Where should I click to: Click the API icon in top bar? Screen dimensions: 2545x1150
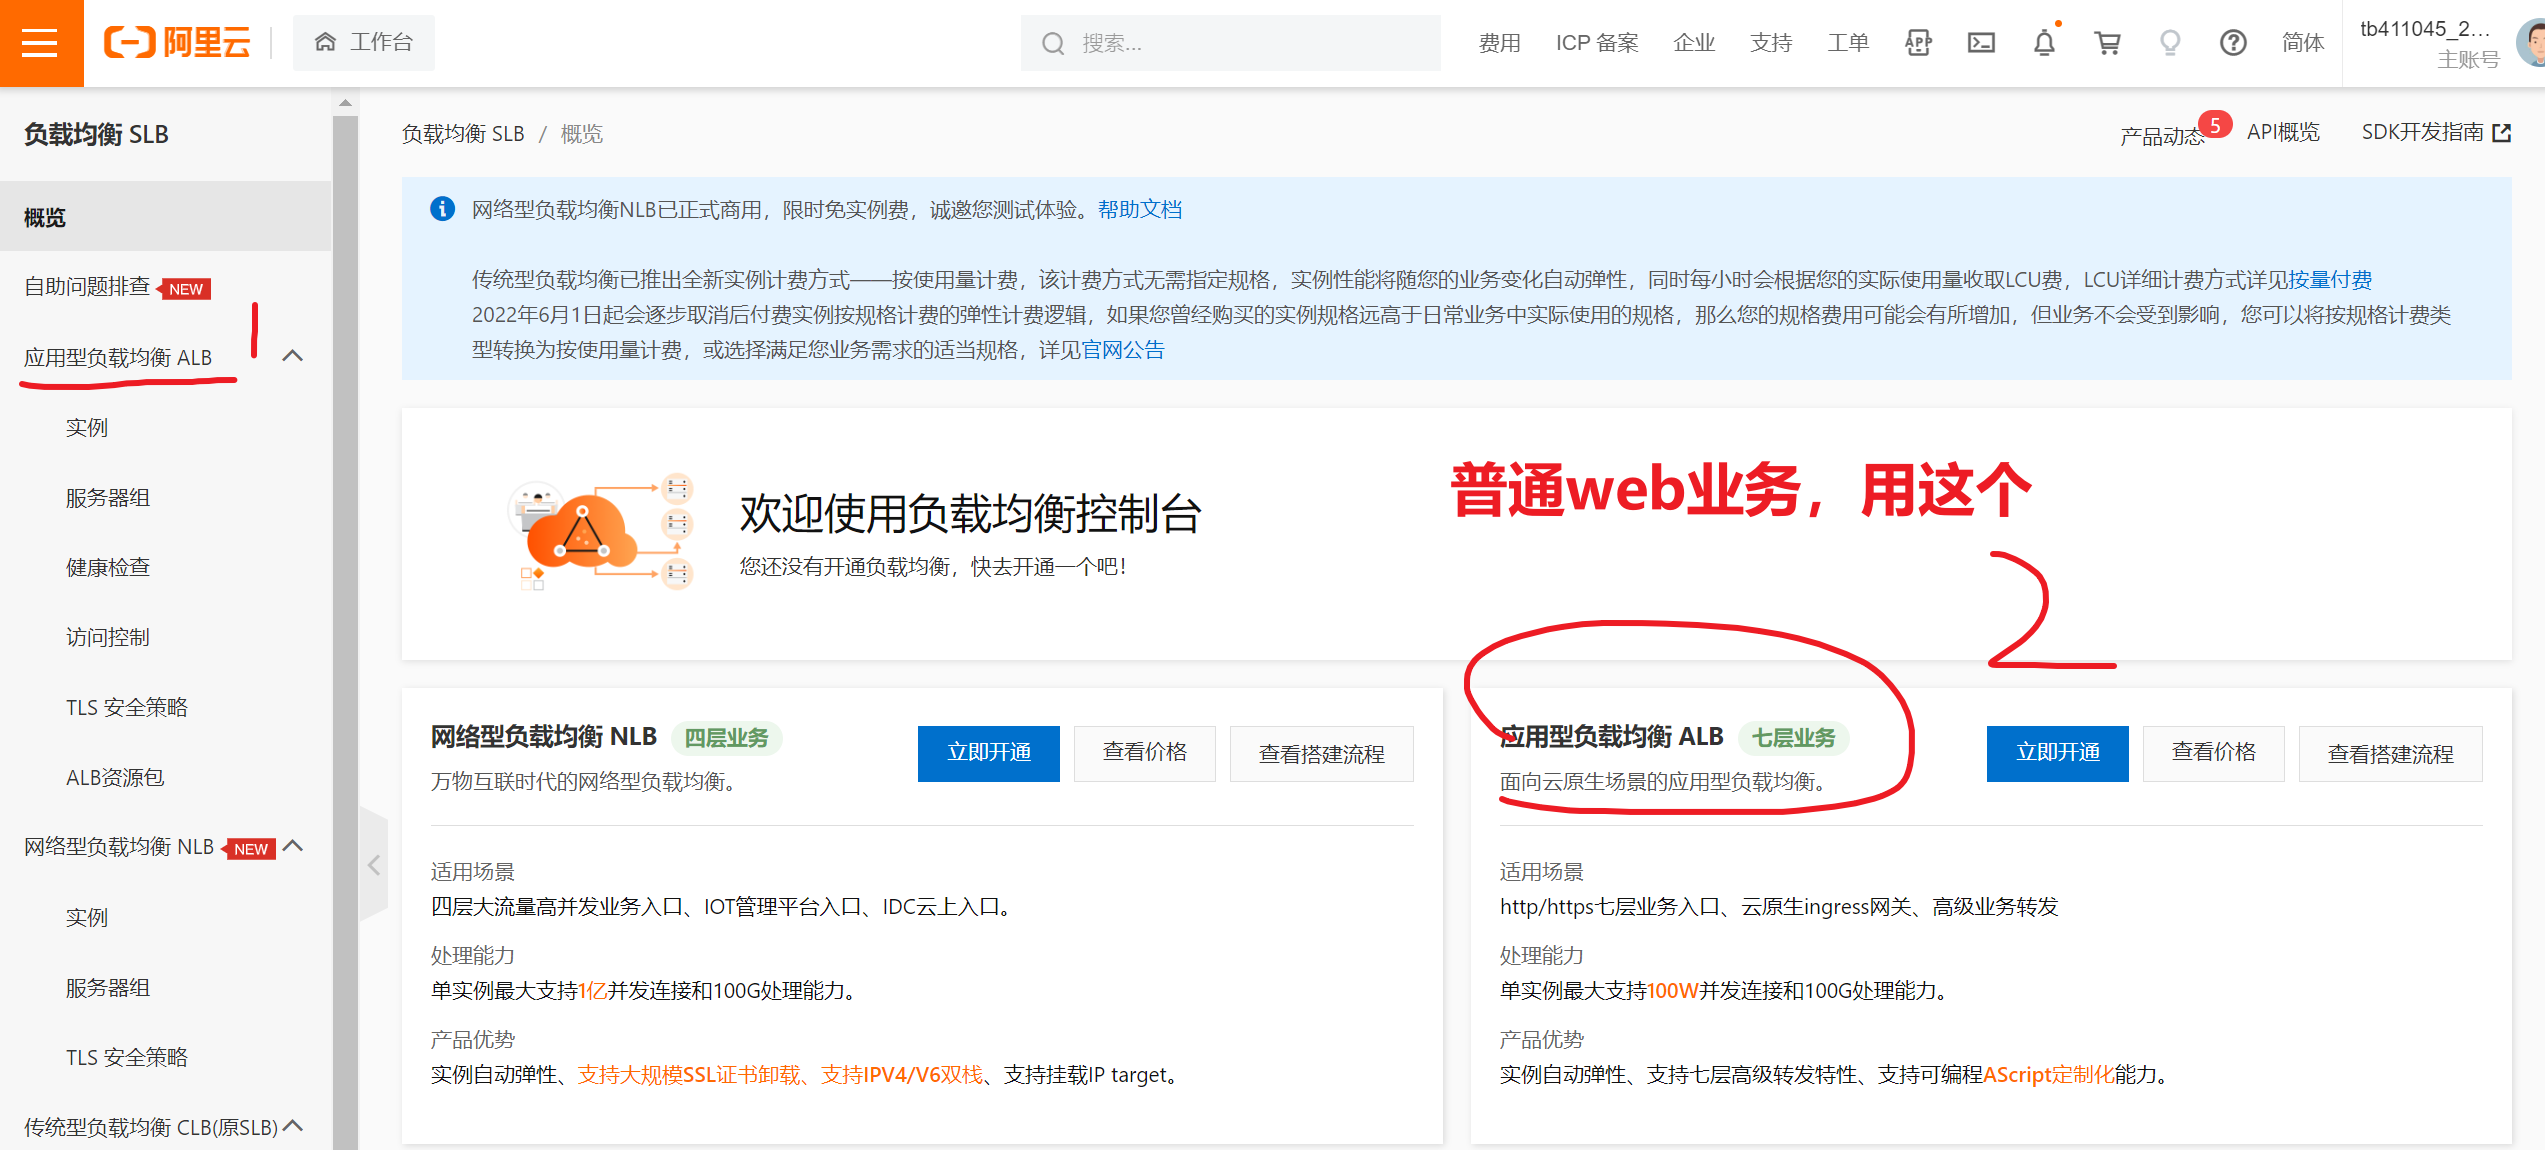(1917, 43)
